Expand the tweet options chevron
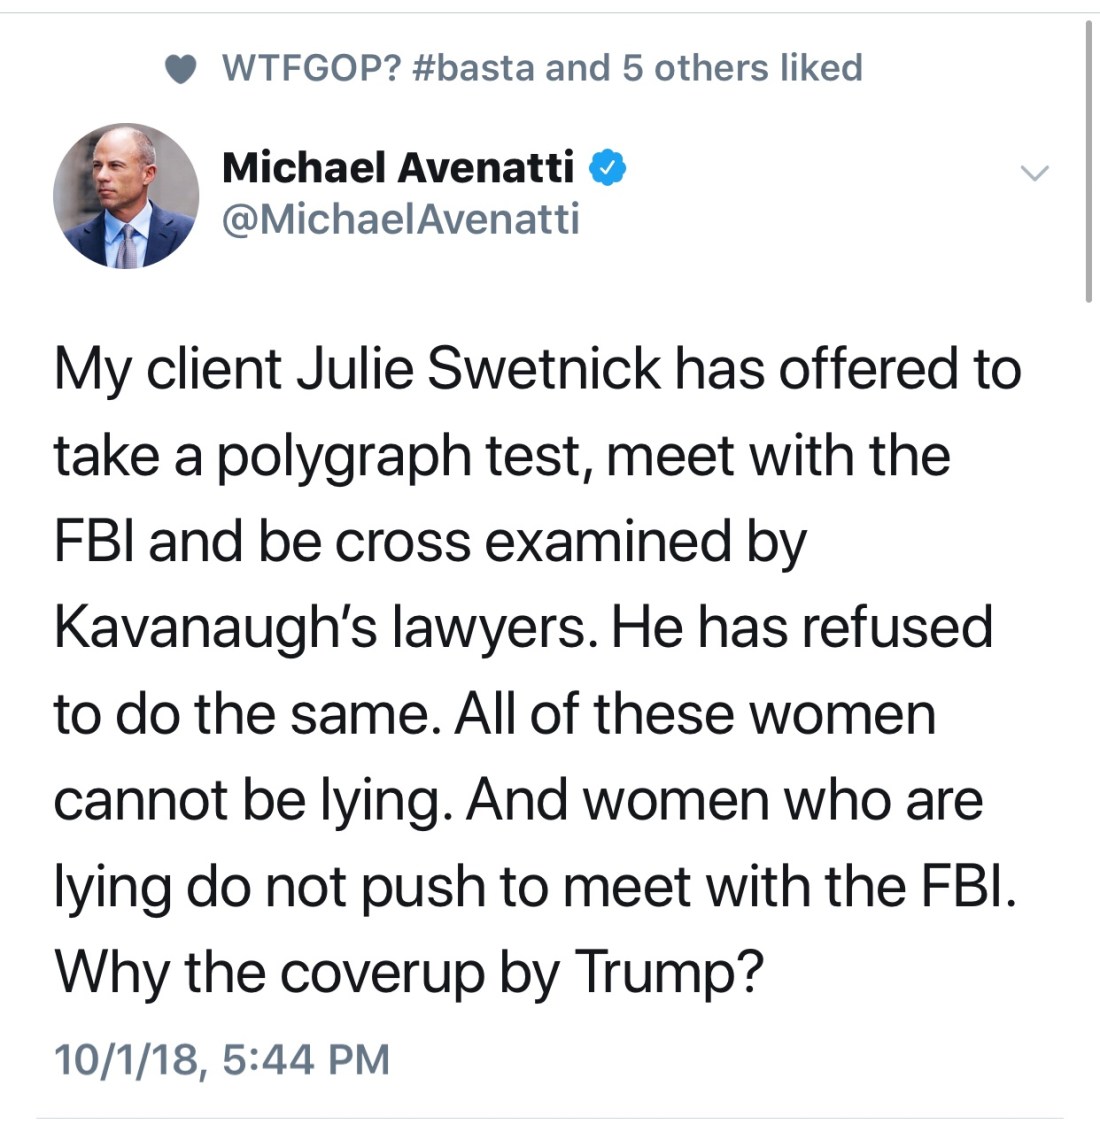Viewport: 1100px width, 1124px height. [x=1034, y=173]
